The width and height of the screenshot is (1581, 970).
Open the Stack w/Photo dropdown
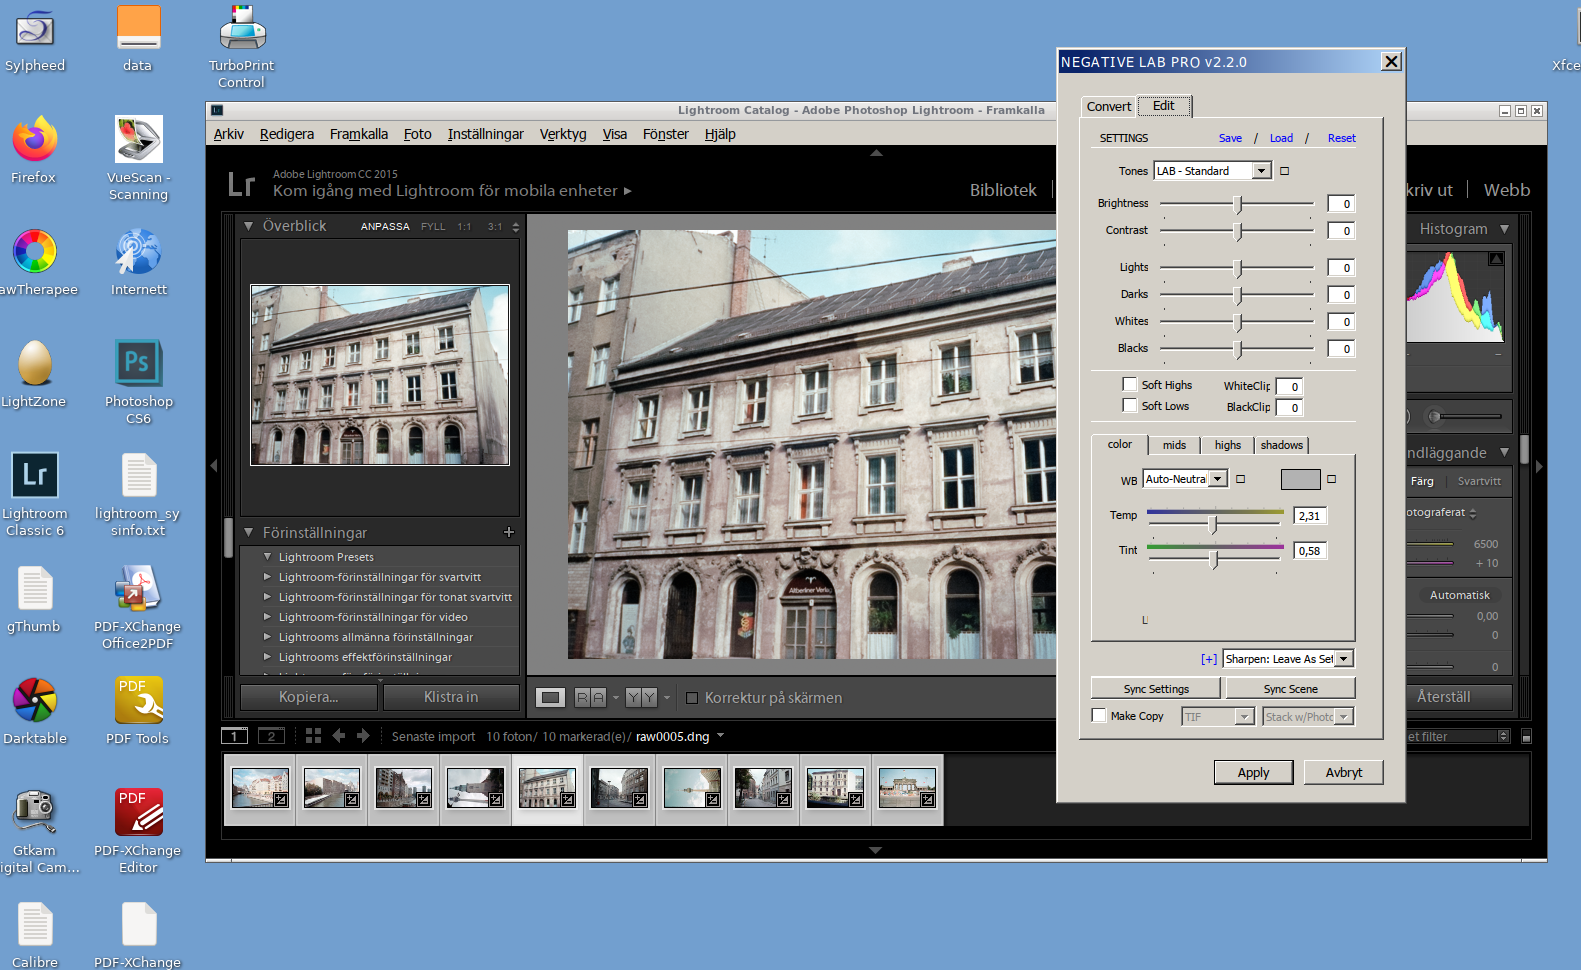pos(1308,716)
